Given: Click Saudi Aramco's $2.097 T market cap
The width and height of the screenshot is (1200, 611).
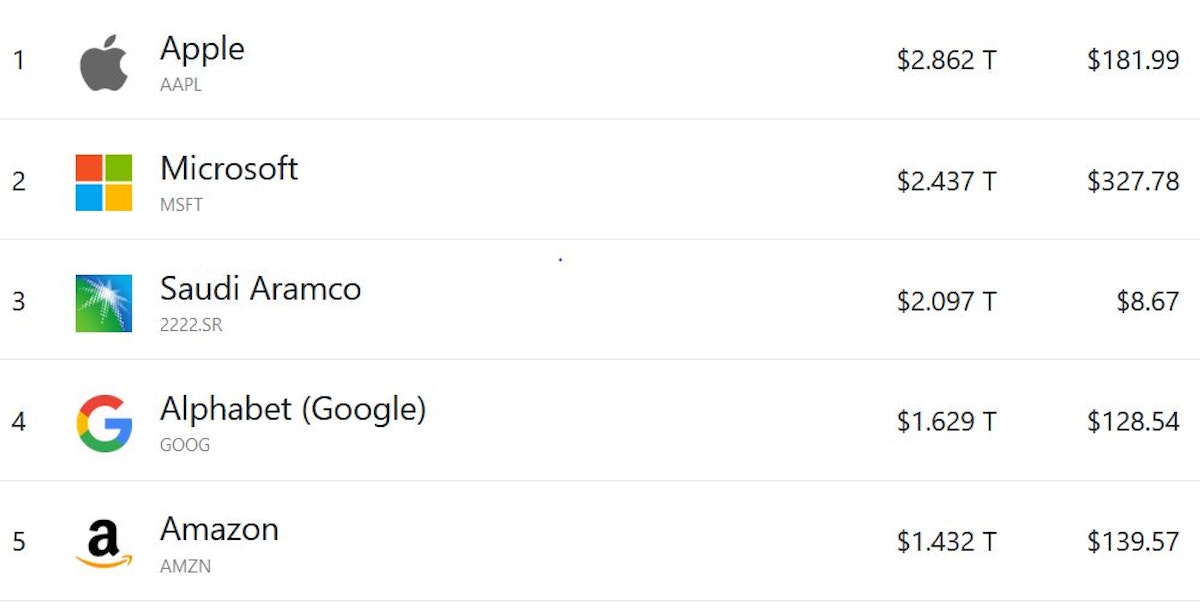Looking at the screenshot, I should click(946, 301).
